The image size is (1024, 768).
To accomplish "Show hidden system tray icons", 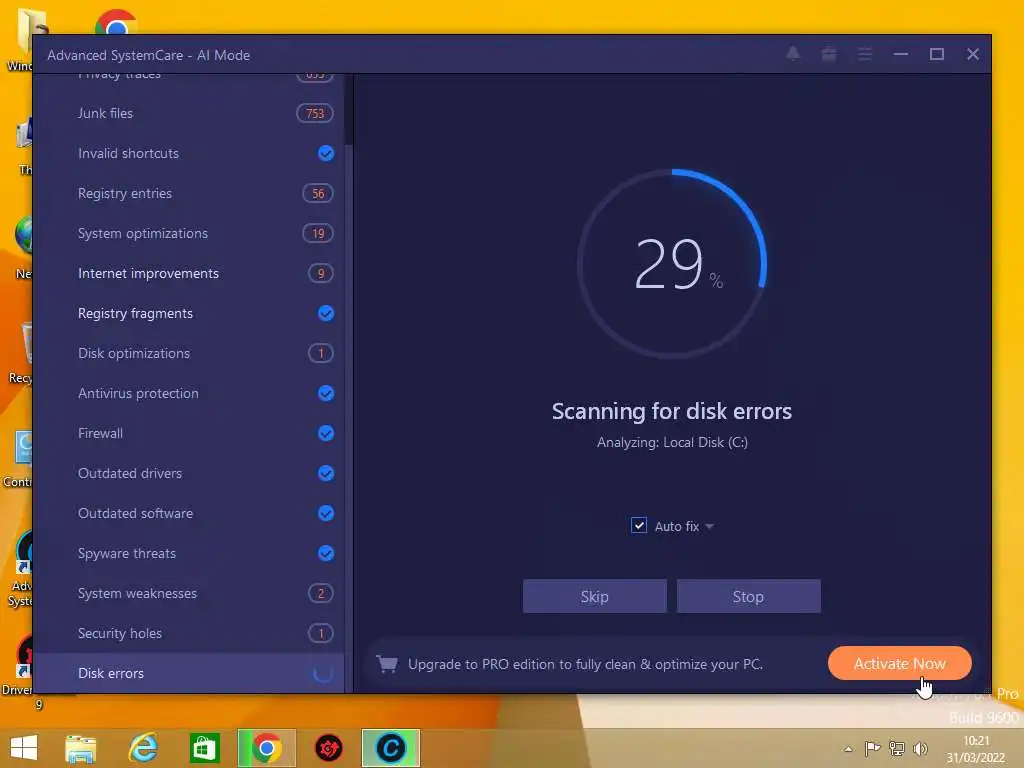I will coord(848,749).
